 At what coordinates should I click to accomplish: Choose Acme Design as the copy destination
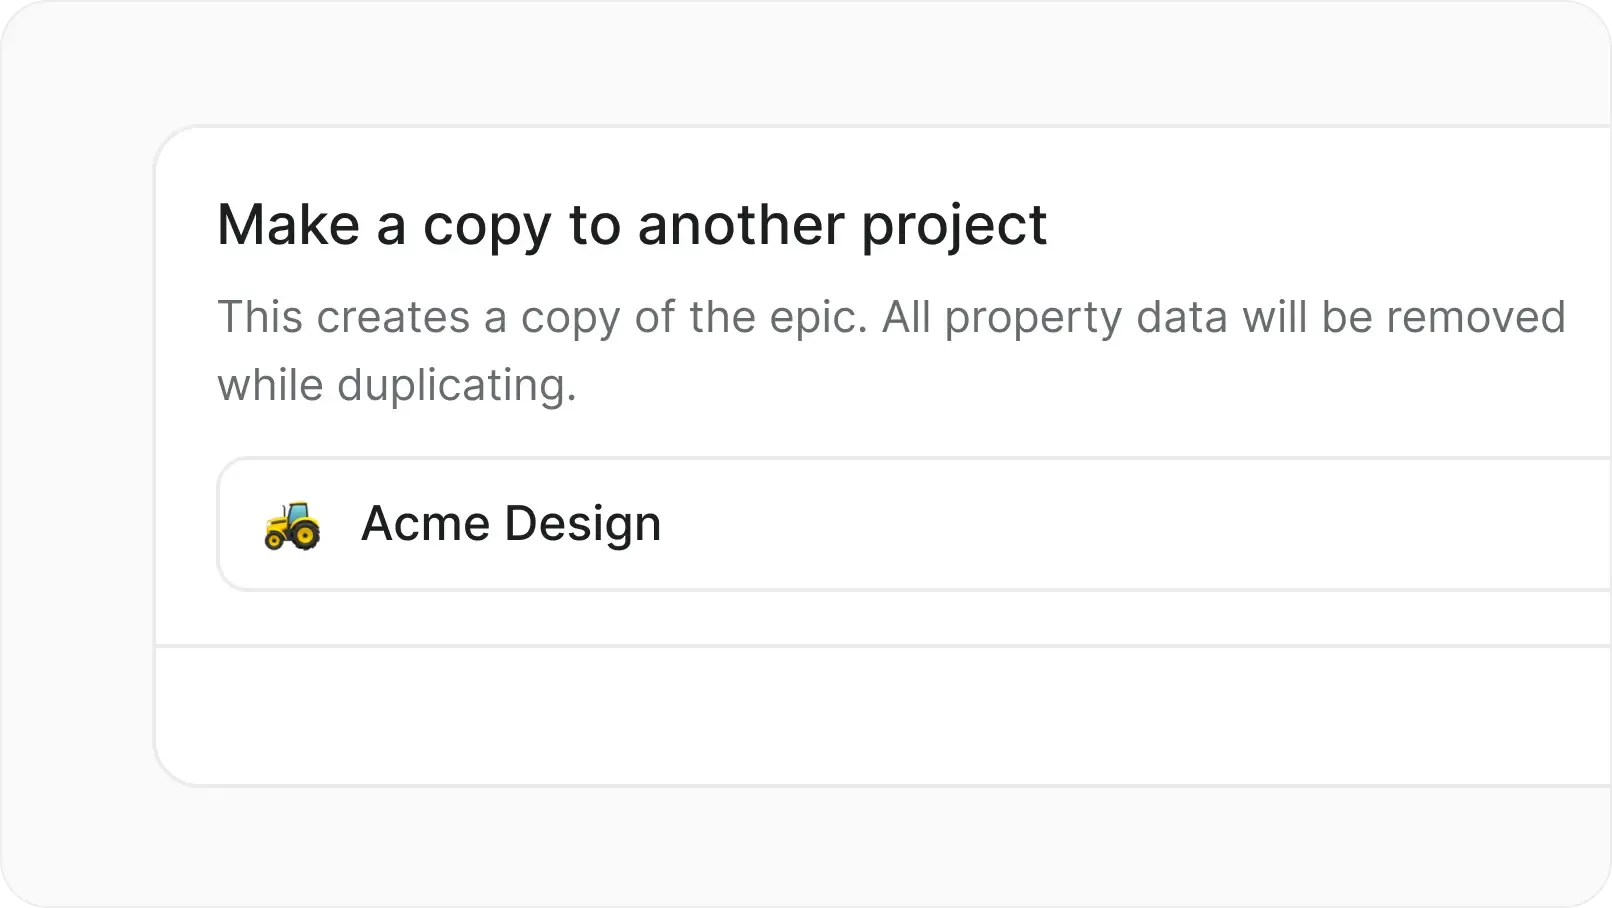tap(511, 523)
